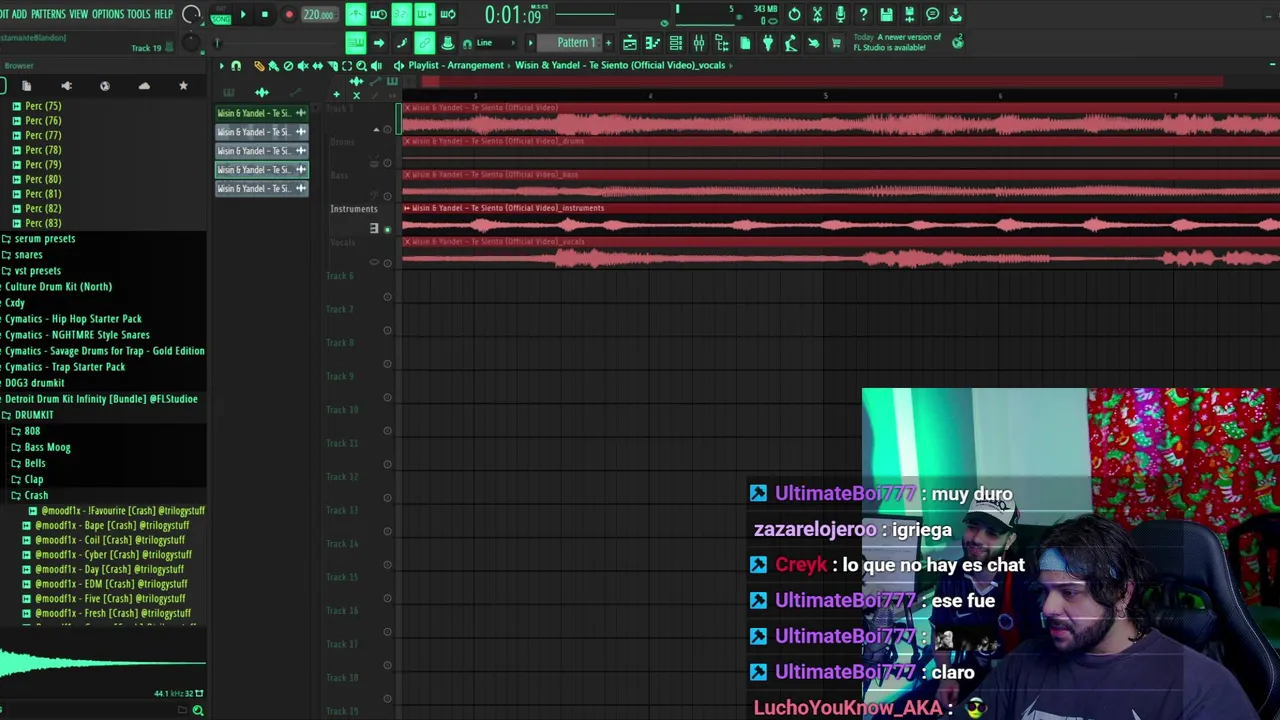The image size is (1280, 720).
Task: Mute the Drums track
Action: [x=387, y=163]
